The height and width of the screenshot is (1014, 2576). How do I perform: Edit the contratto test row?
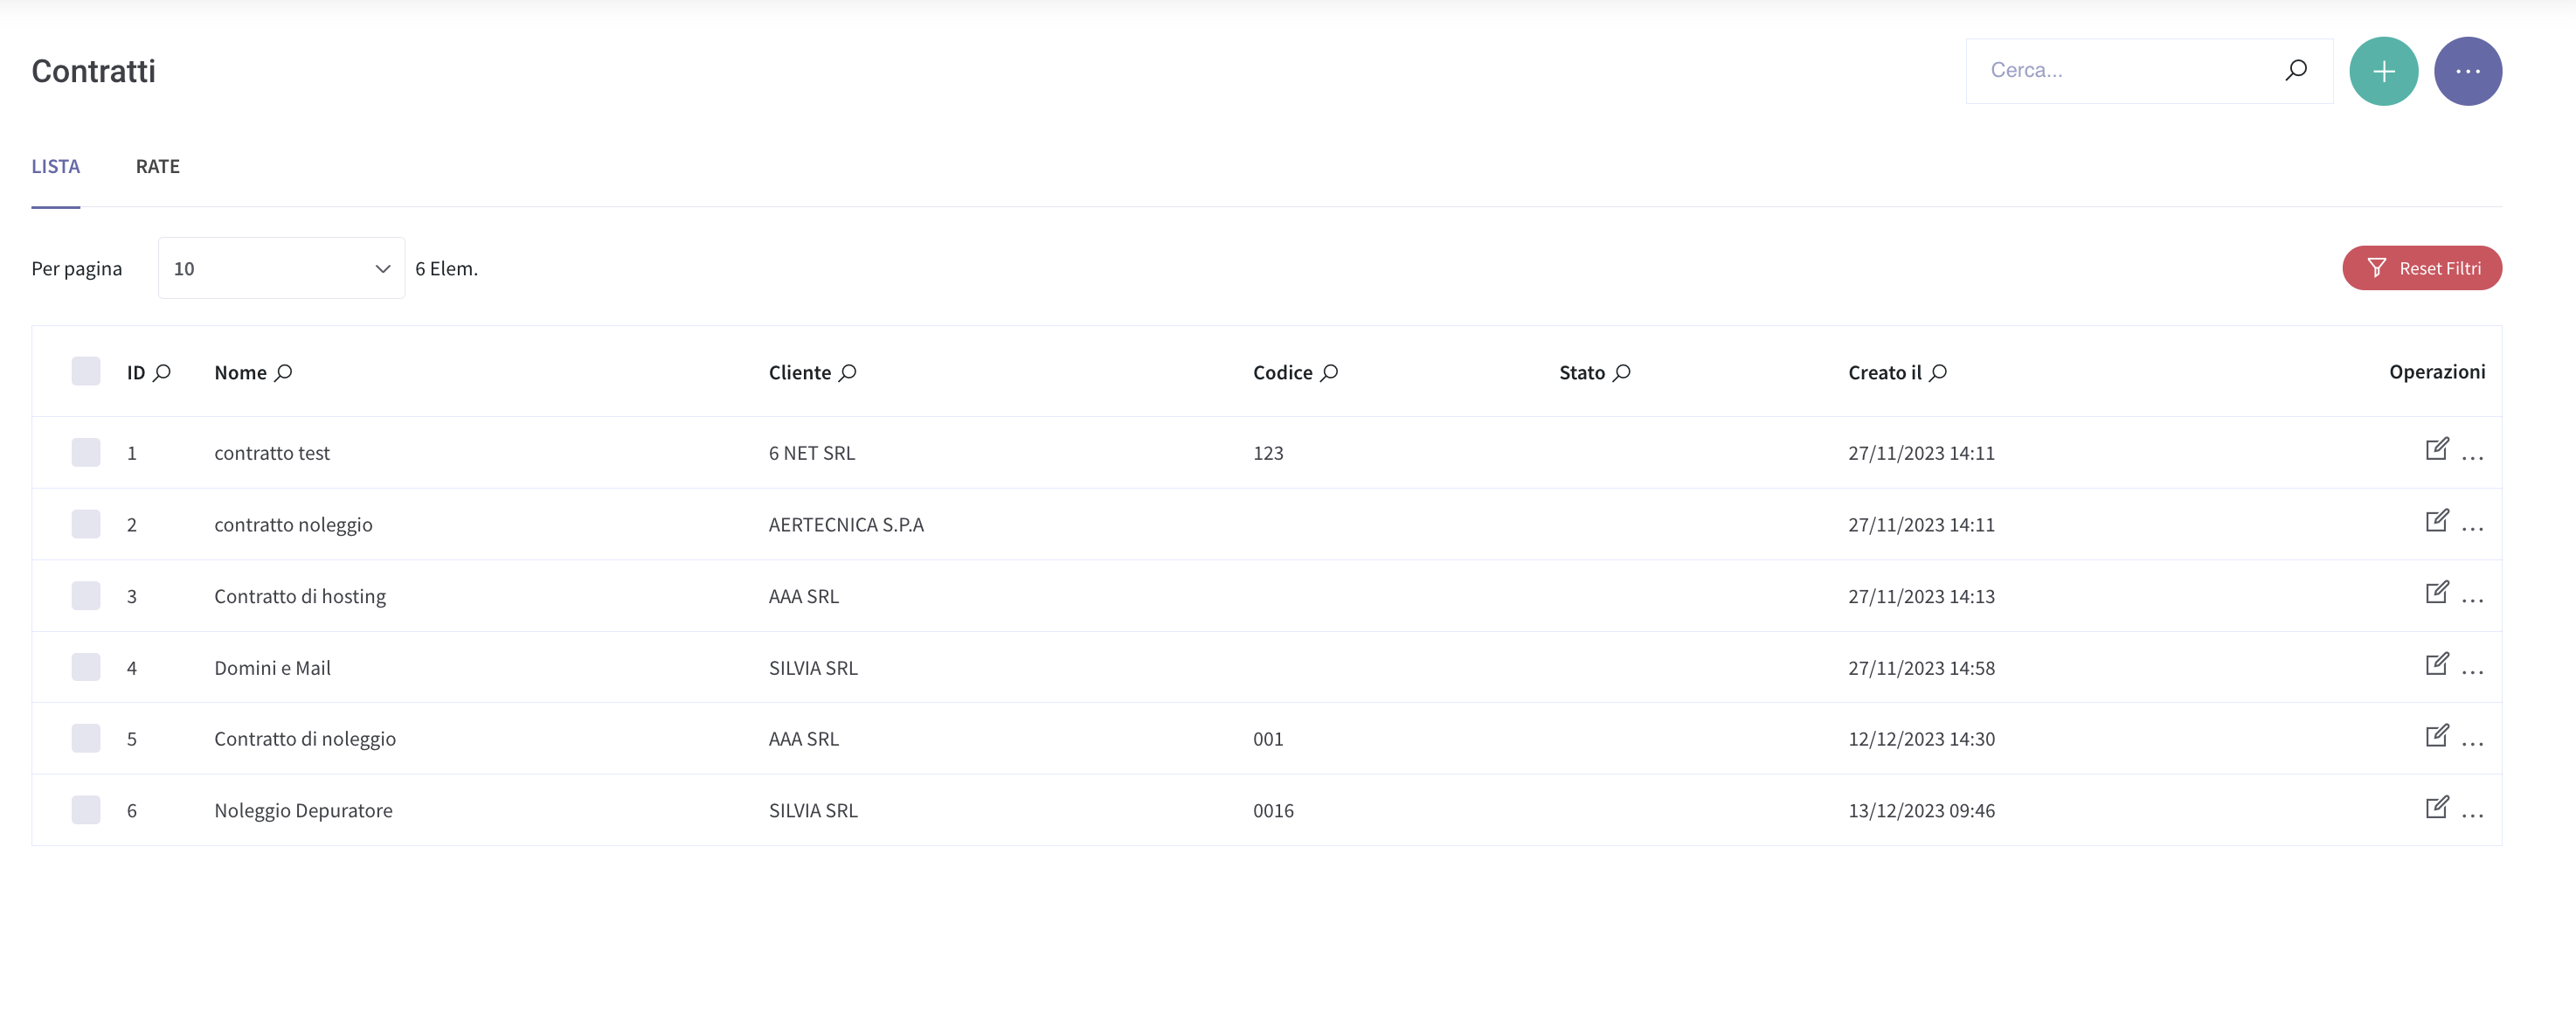coord(2437,449)
